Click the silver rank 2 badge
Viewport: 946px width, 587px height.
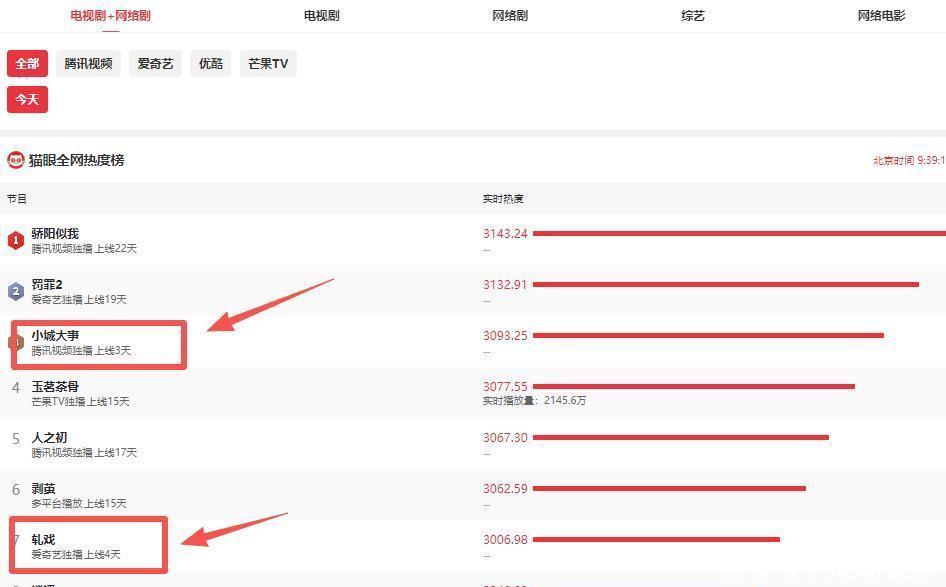16,291
